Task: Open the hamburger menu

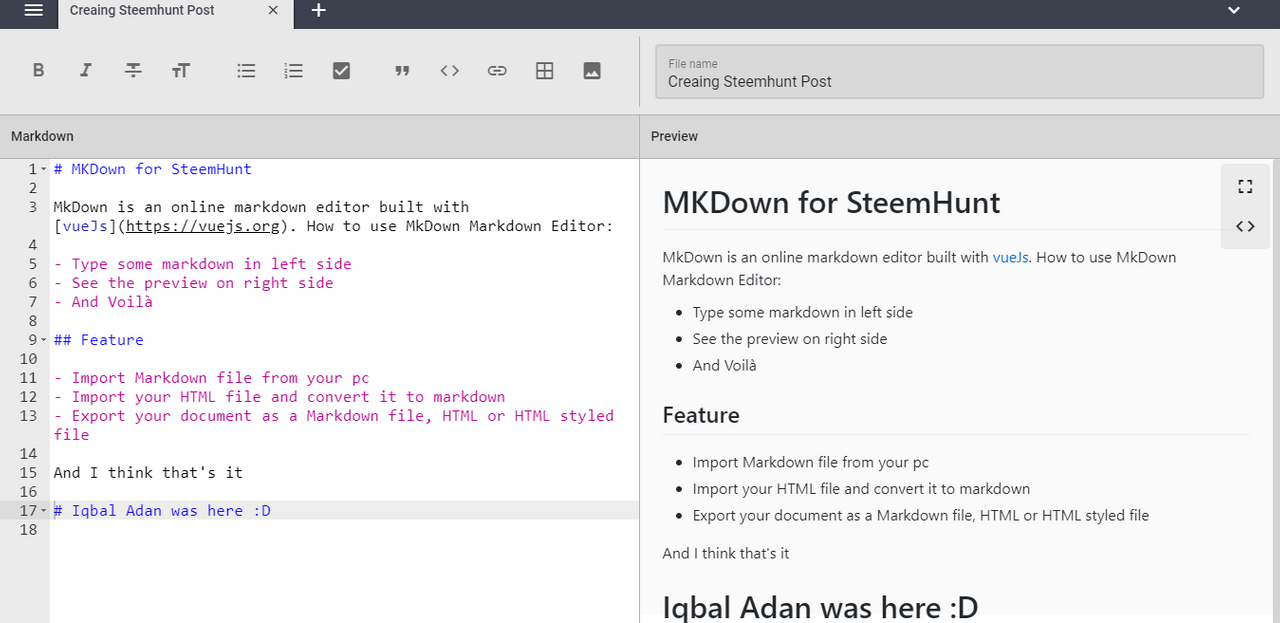Action: point(33,10)
